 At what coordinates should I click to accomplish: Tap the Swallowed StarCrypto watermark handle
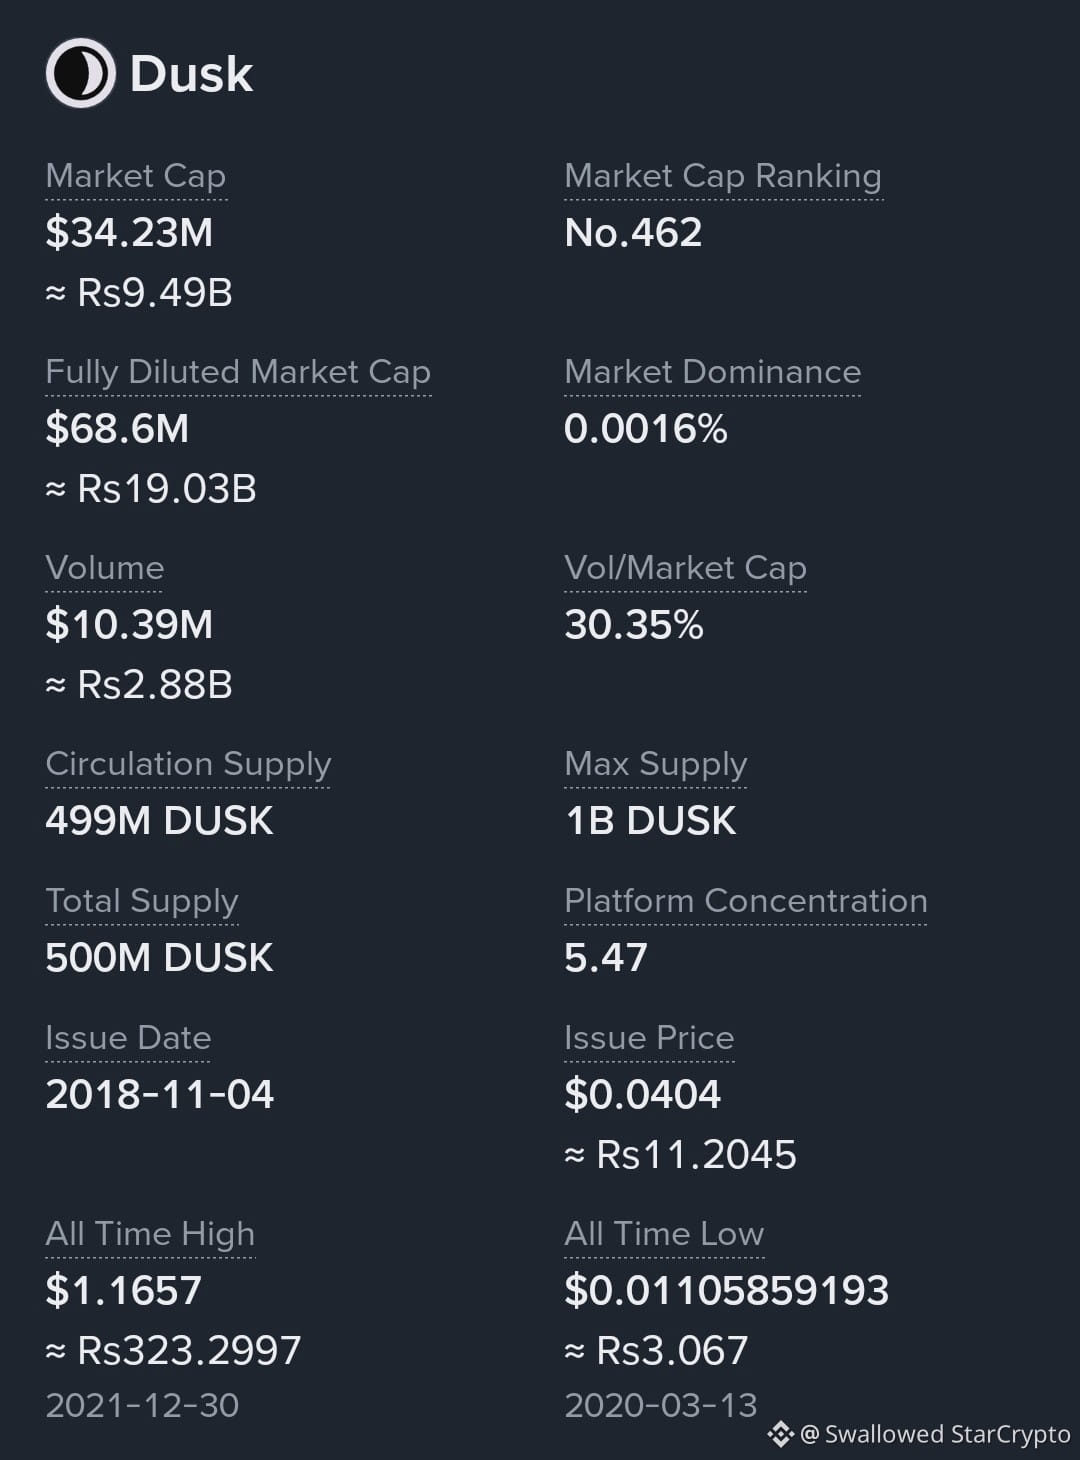click(x=936, y=1434)
